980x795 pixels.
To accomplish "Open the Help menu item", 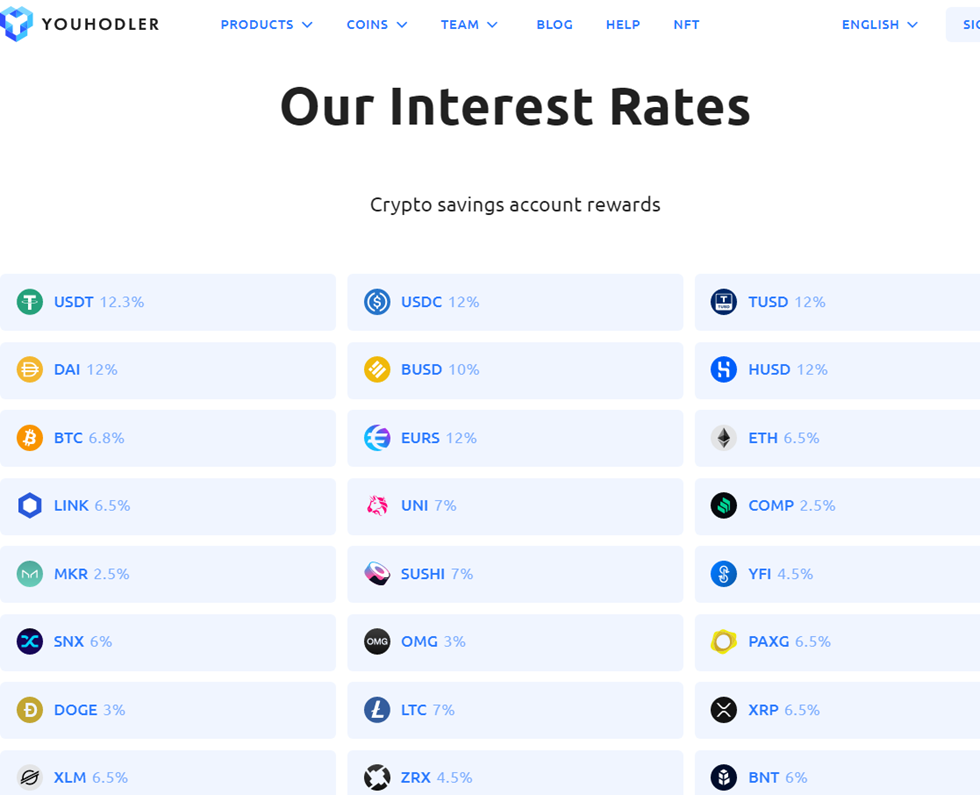I will tap(622, 24).
